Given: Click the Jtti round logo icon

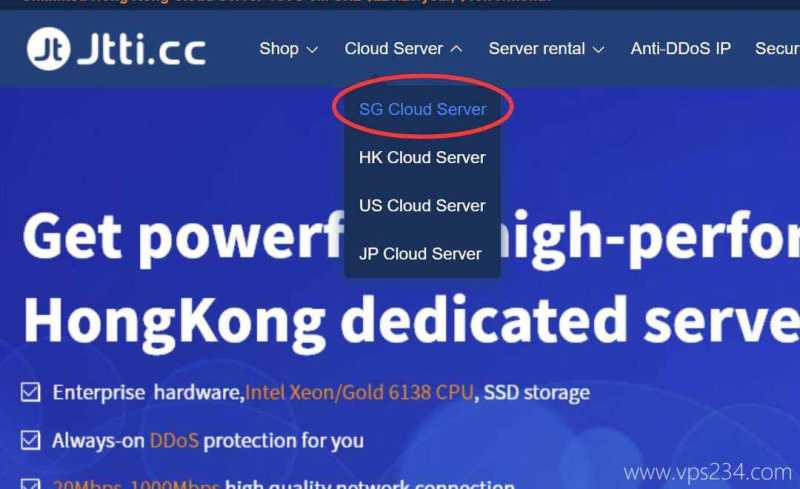Looking at the screenshot, I should click(x=48, y=48).
